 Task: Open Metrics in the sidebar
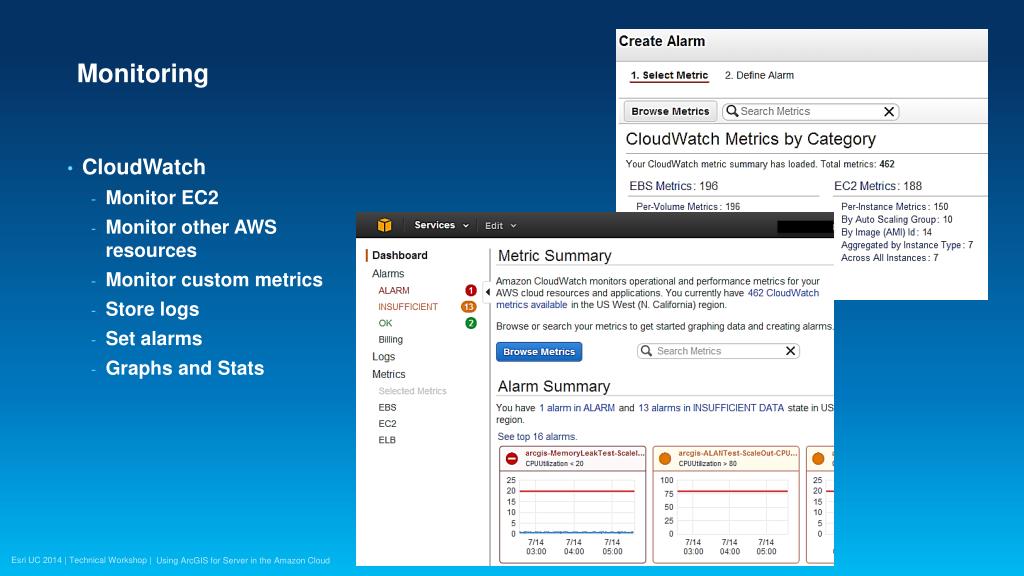click(389, 374)
